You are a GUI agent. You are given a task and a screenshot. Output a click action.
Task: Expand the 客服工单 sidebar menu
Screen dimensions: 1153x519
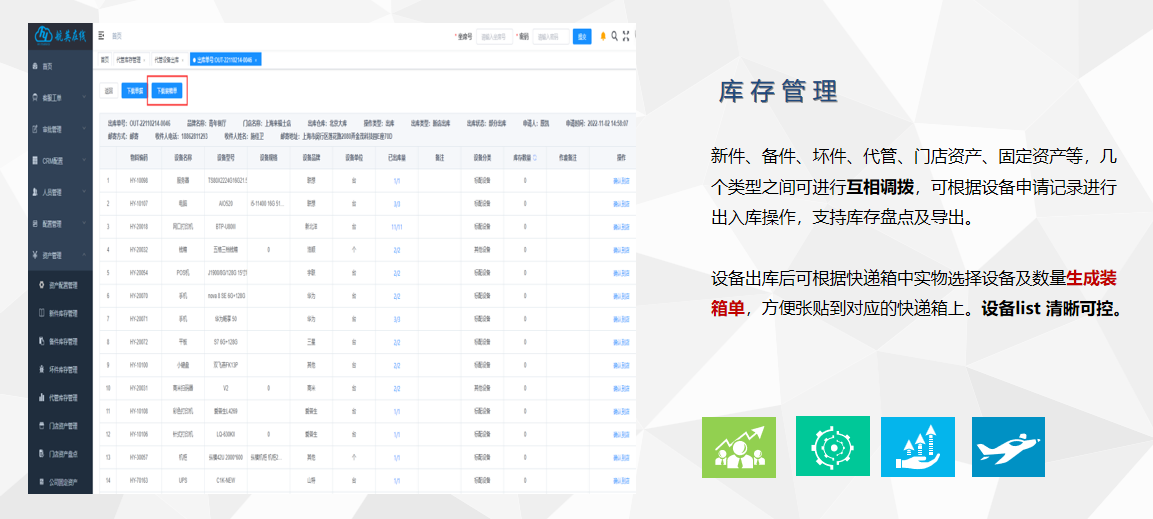tap(60, 98)
